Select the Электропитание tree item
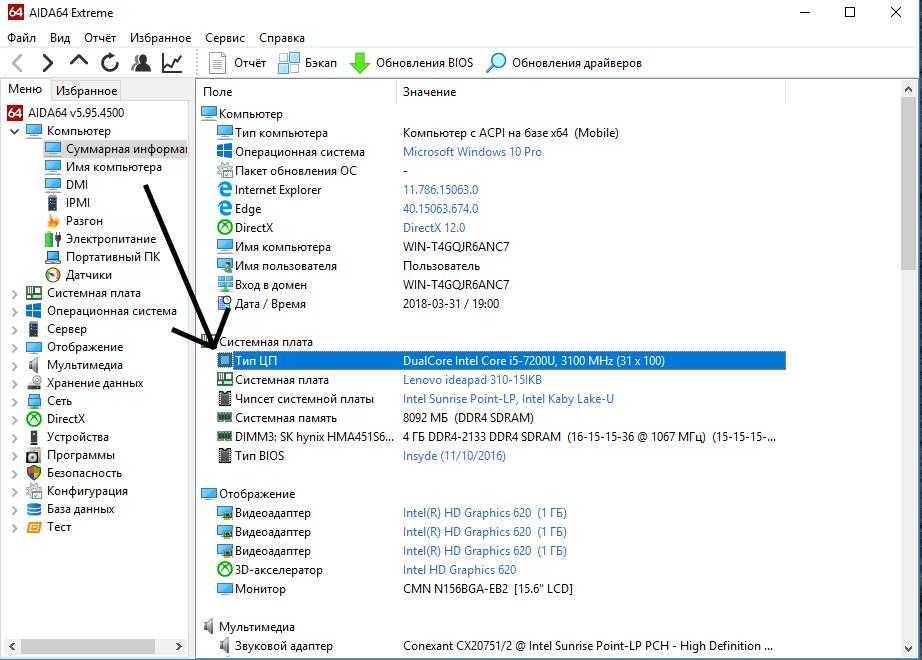The image size is (922, 660). pos(101,239)
